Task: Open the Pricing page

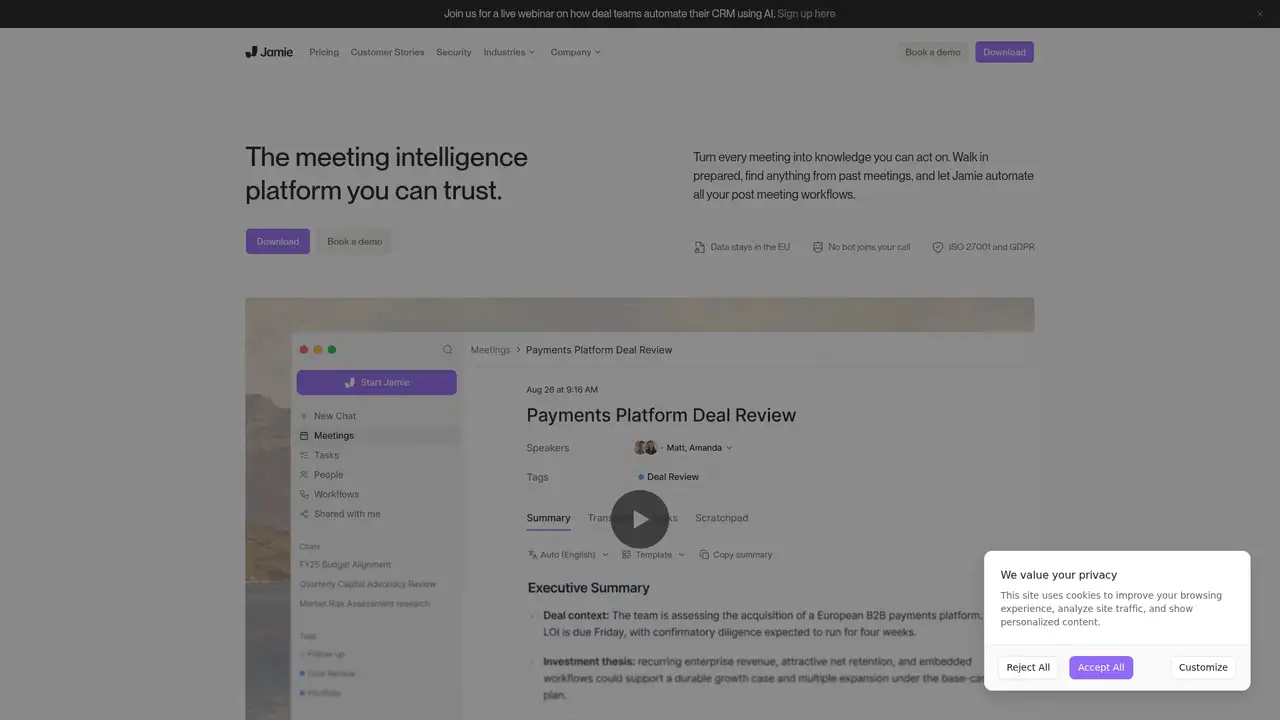Action: point(324,52)
